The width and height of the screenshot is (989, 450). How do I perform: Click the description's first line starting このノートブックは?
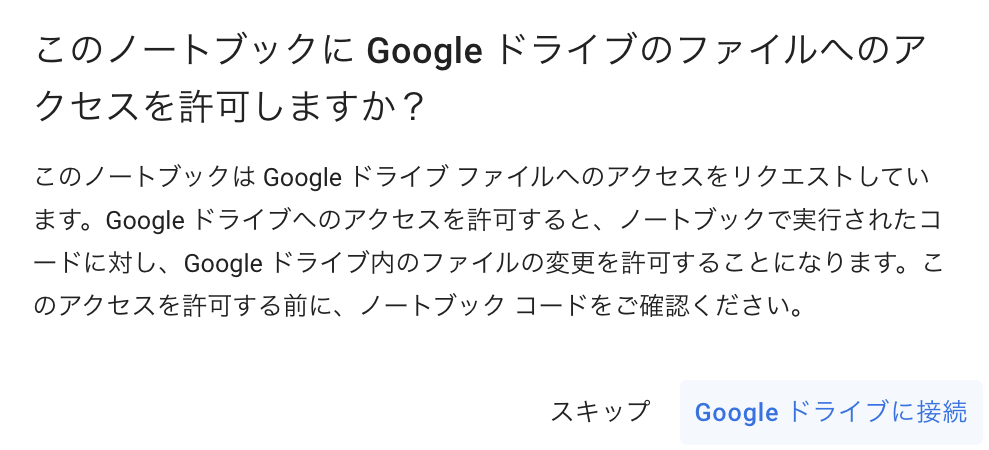482,178
